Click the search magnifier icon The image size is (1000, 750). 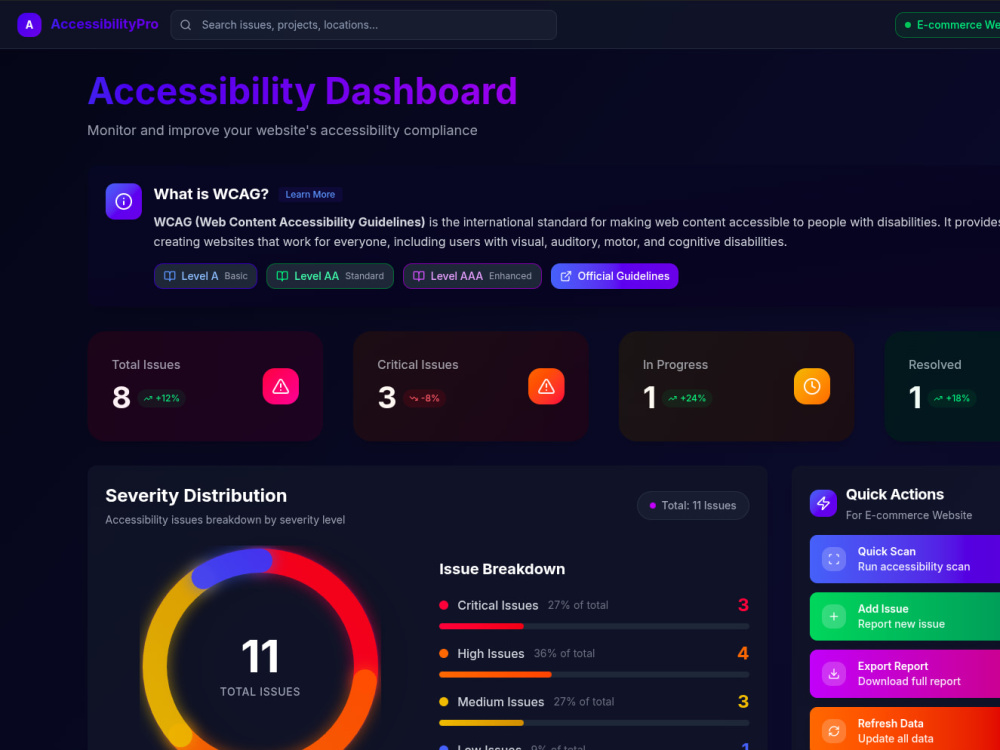point(186,25)
